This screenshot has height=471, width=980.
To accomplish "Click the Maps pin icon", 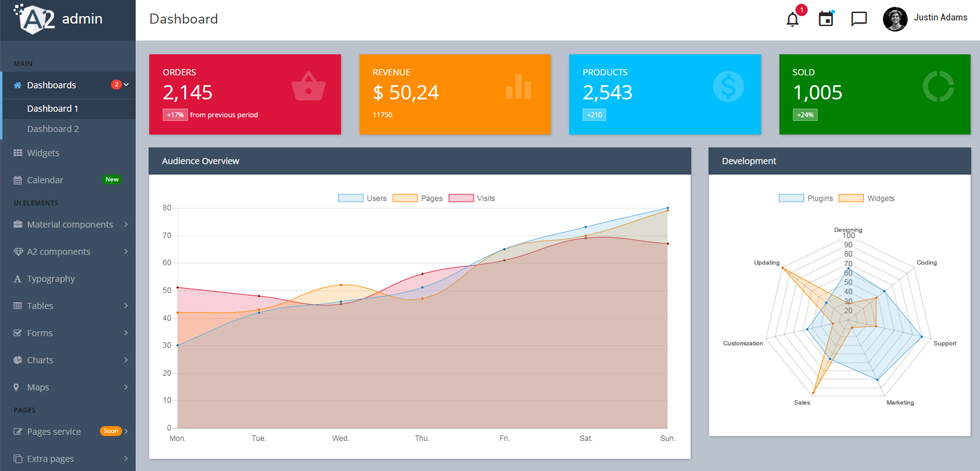I will tap(17, 387).
